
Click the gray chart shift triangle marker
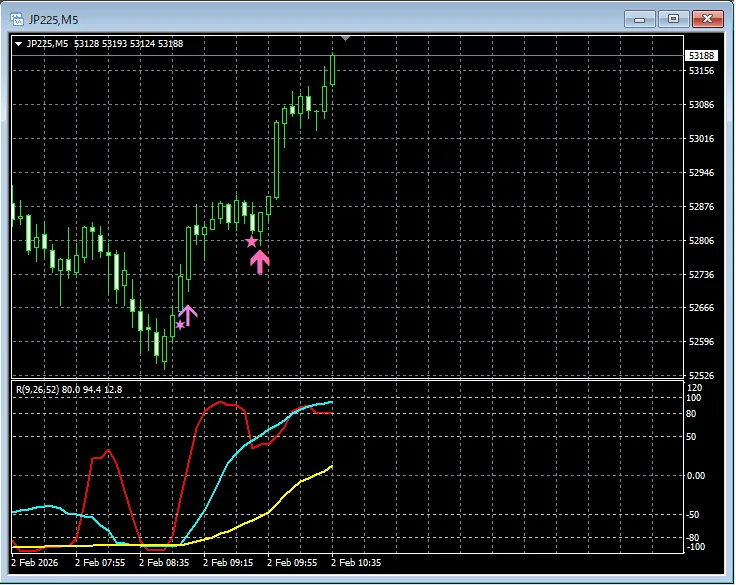345,39
